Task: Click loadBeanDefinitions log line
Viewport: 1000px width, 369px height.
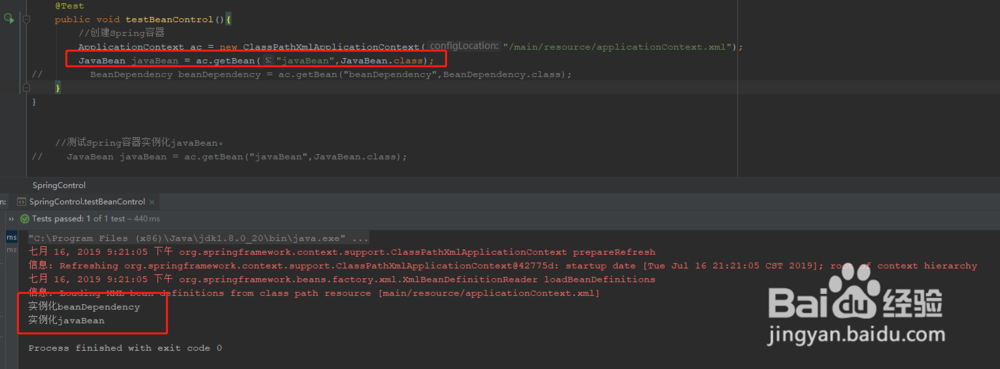Action: coord(342,280)
